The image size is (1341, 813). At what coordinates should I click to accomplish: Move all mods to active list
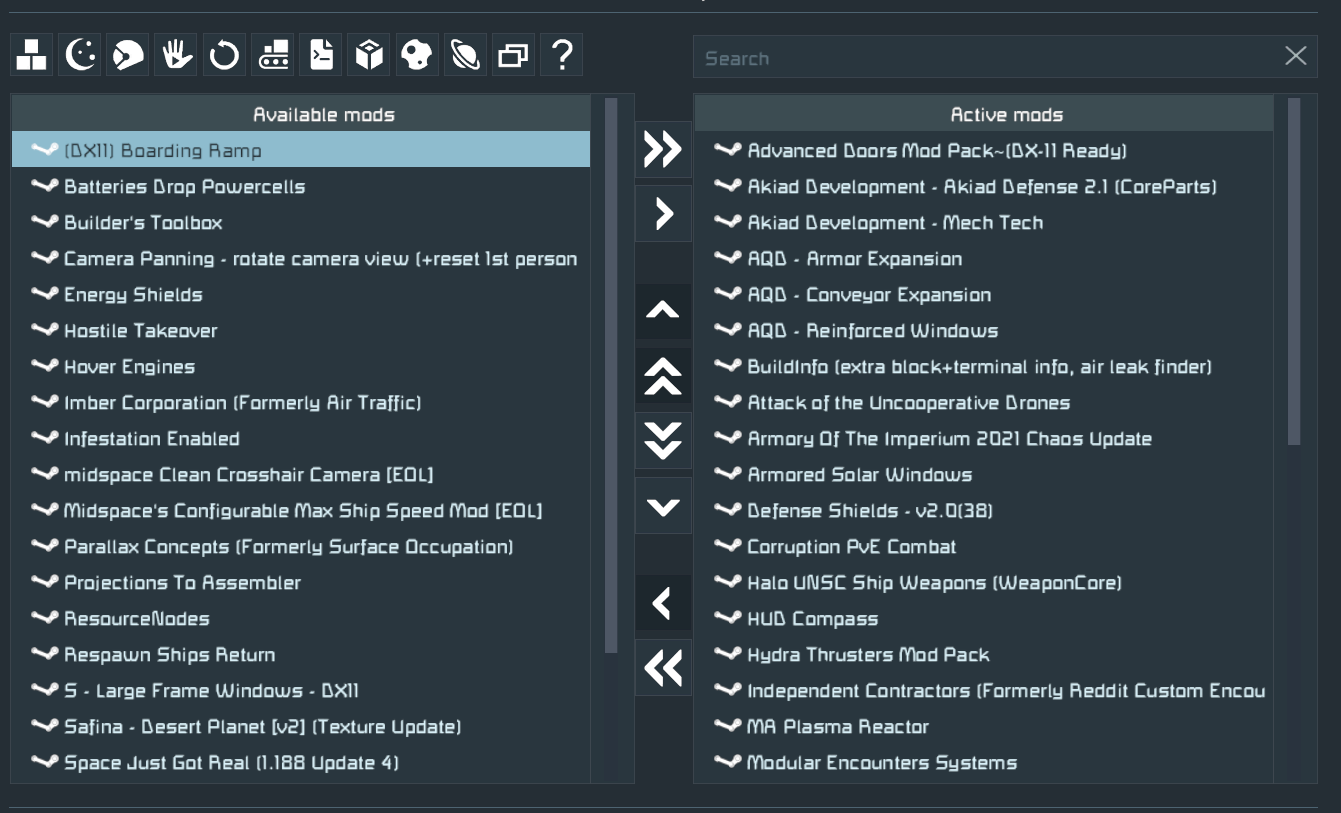[663, 150]
